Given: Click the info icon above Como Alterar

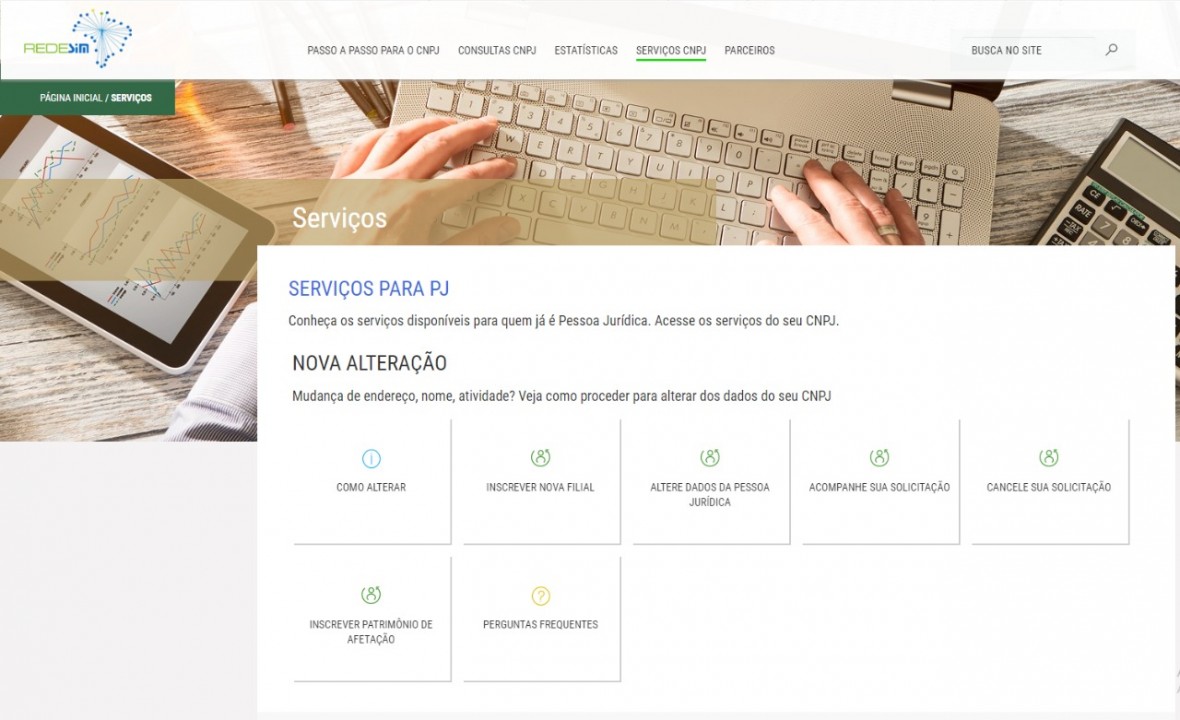Looking at the screenshot, I should pos(371,458).
